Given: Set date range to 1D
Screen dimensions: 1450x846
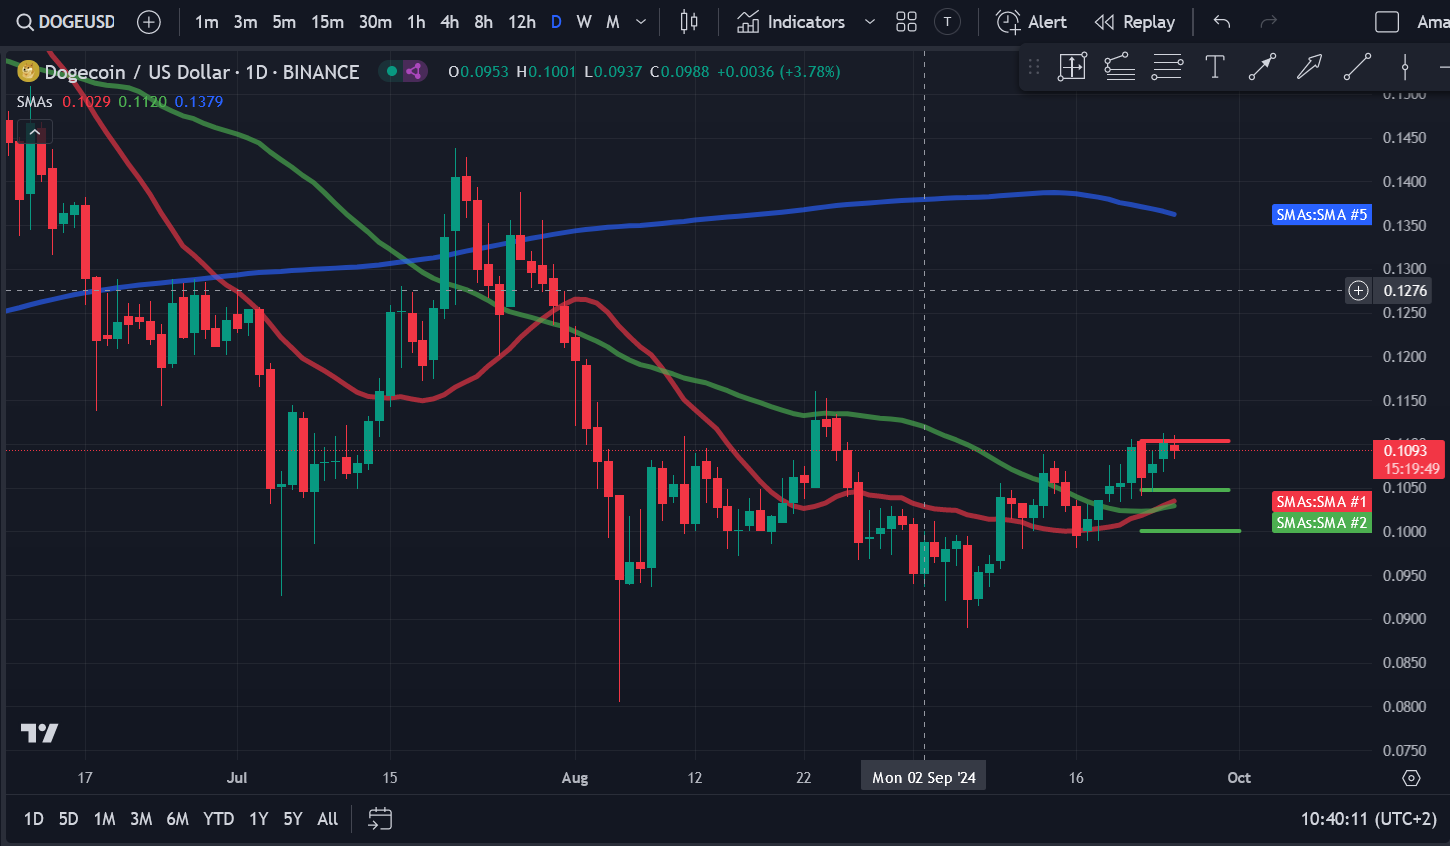Looking at the screenshot, I should click(x=33, y=819).
